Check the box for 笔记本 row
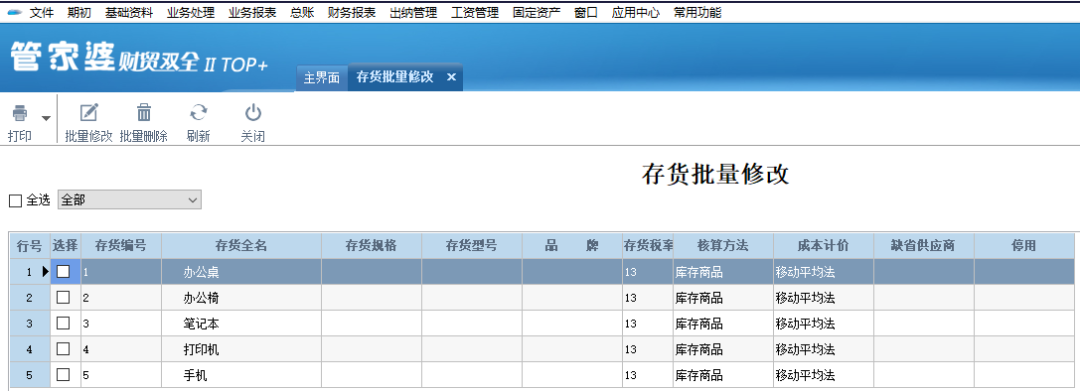Image resolution: width=1080 pixels, height=391 pixels. pyautogui.click(x=63, y=324)
